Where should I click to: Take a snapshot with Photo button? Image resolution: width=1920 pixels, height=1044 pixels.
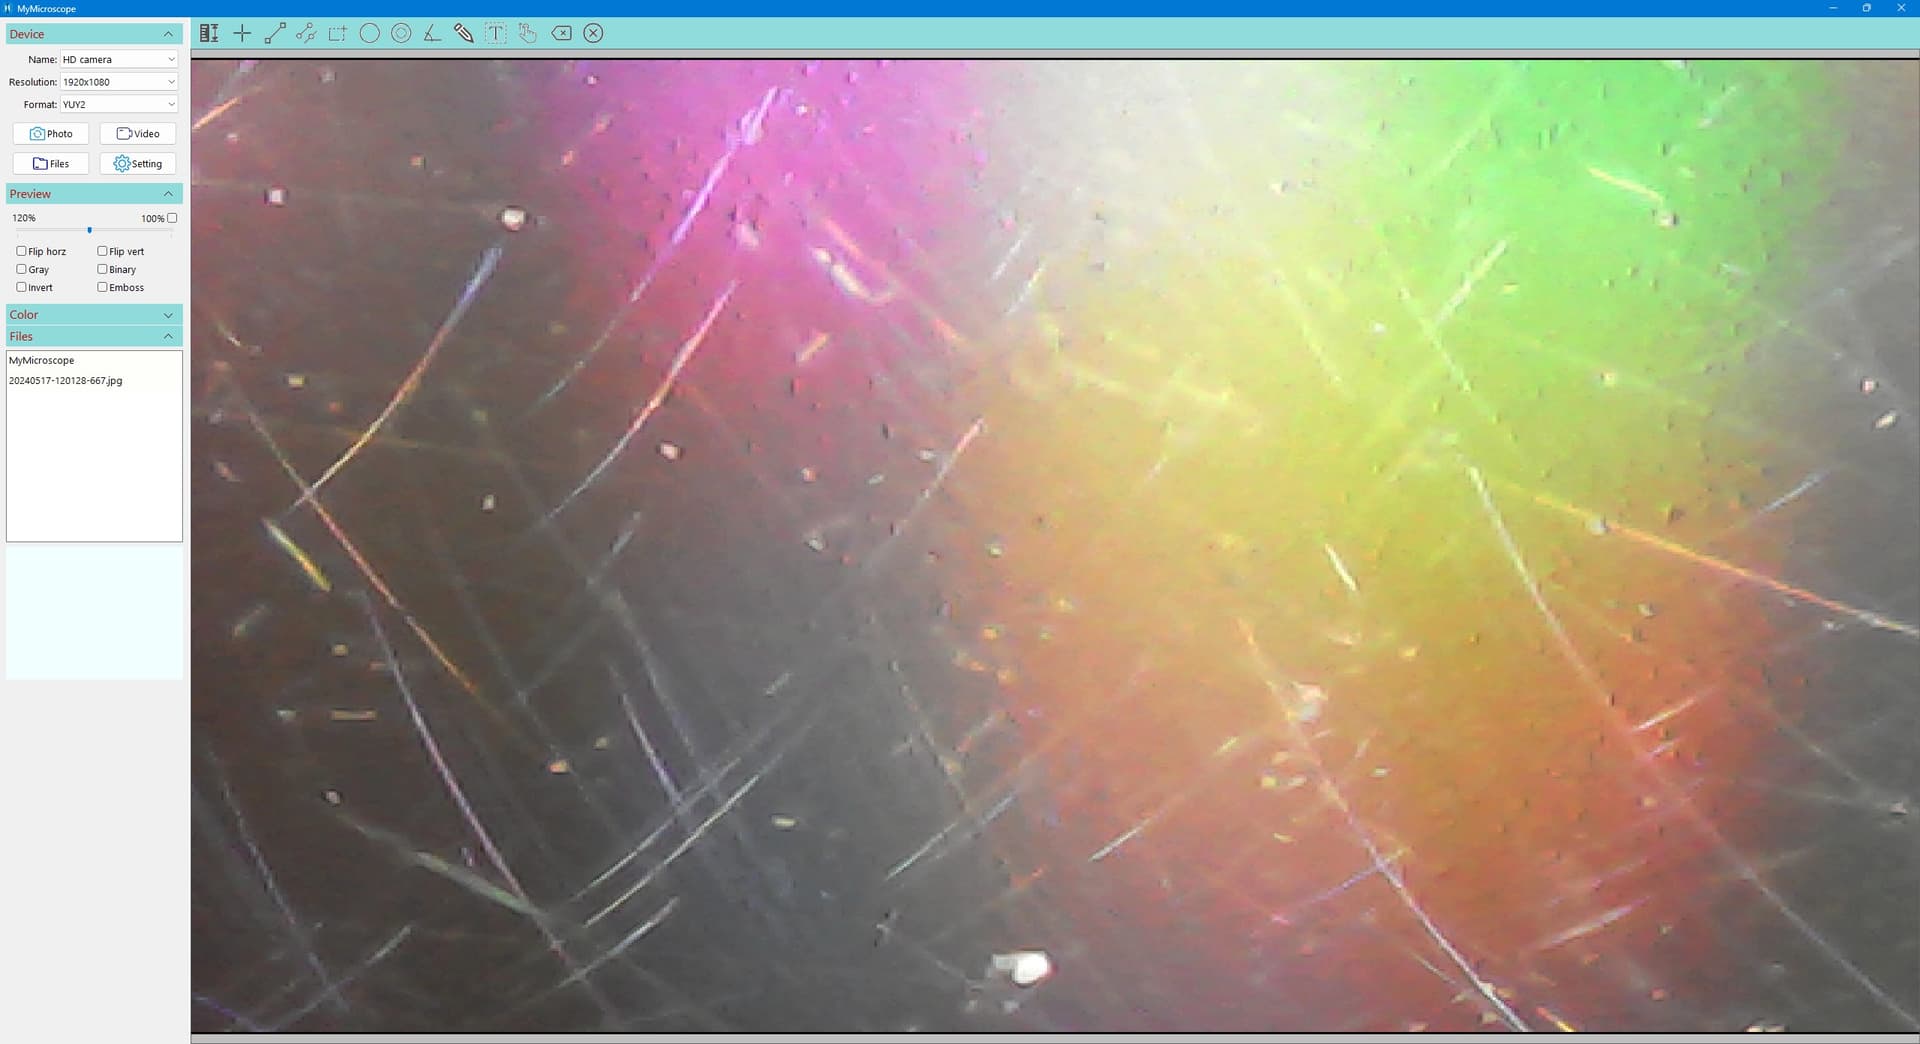tap(51, 133)
